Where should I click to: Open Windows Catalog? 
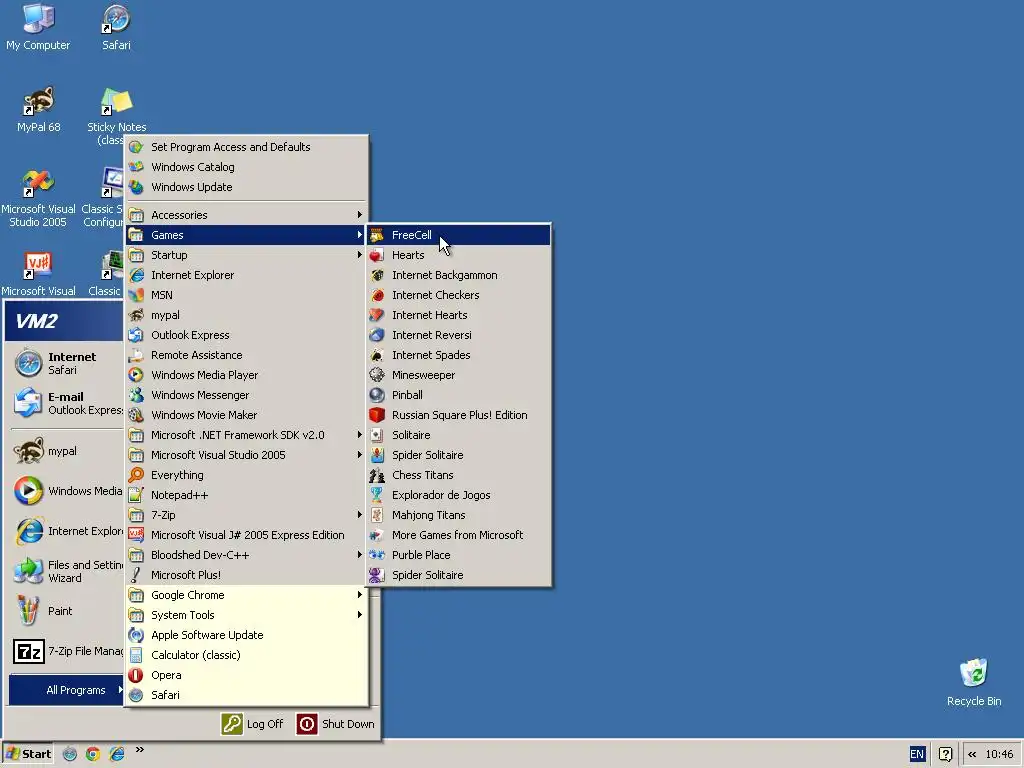tap(247, 167)
